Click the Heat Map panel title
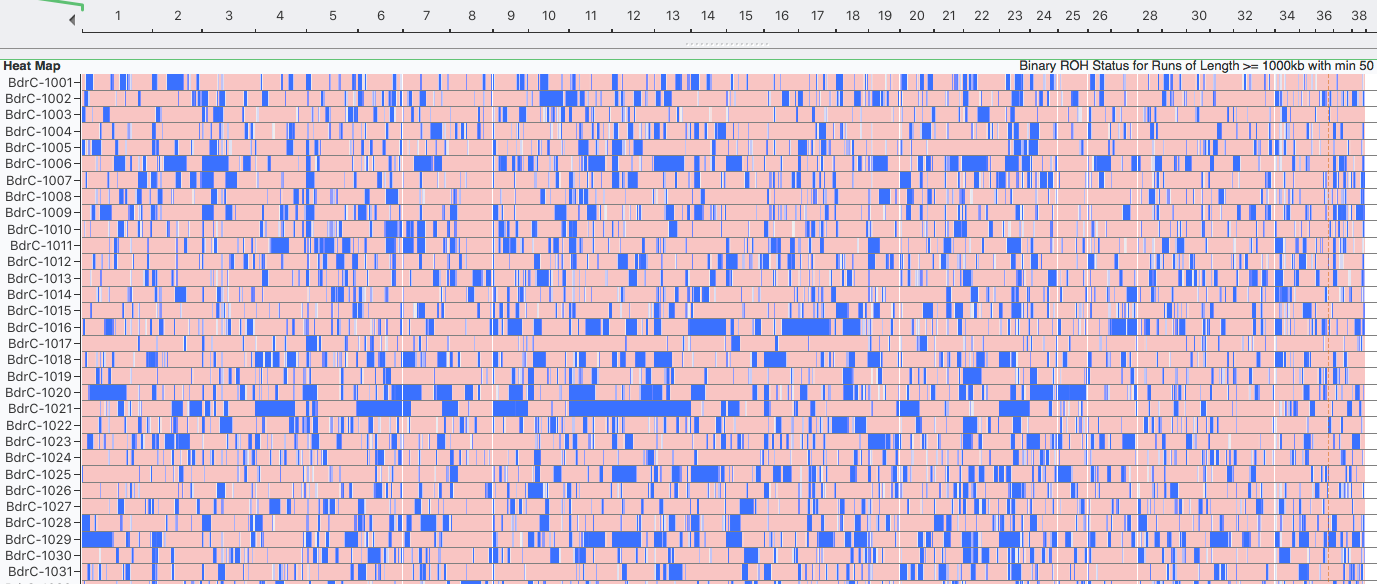 (x=32, y=65)
